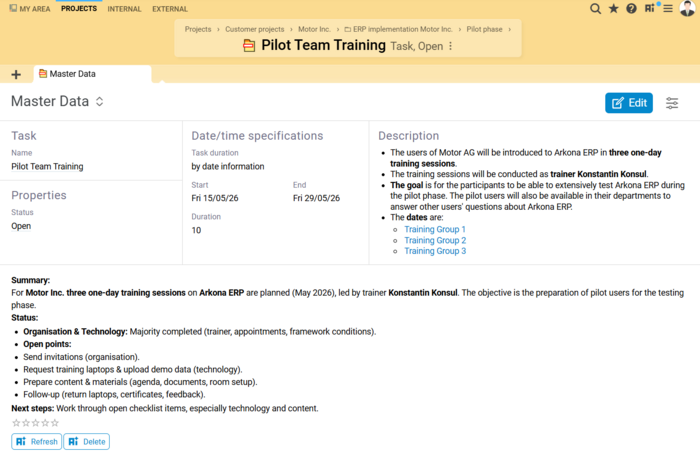Click start date Fri 15/05/26

[215, 198]
